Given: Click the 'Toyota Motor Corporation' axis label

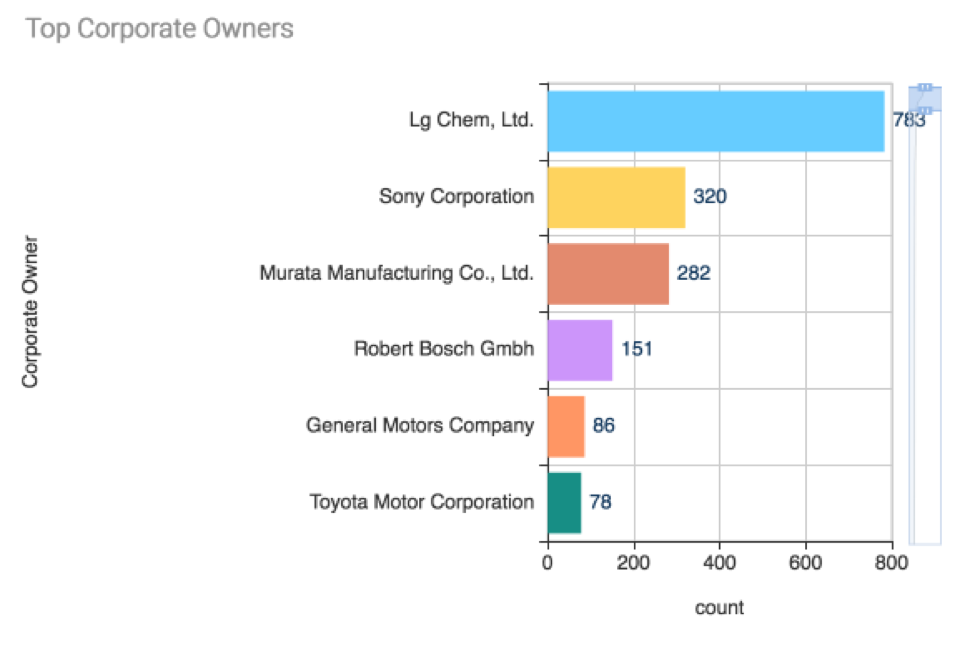Looking at the screenshot, I should [422, 502].
